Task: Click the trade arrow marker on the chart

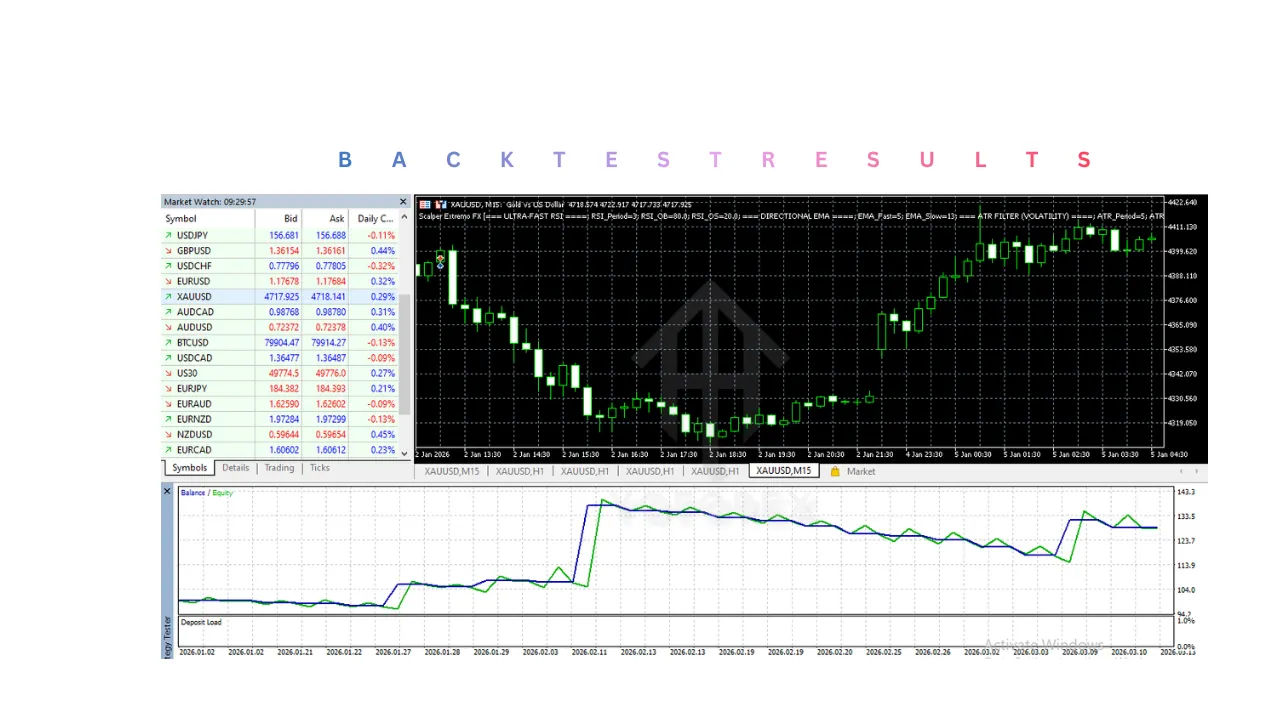Action: tap(440, 261)
